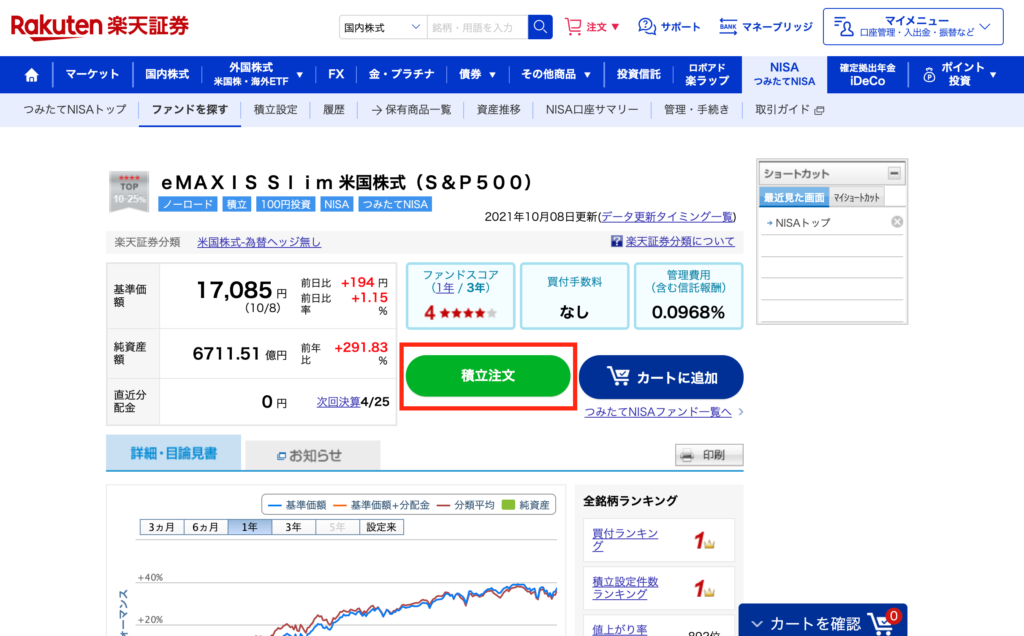Go to home via house icon
Image resolution: width=1024 pixels, height=636 pixels.
pos(31,74)
